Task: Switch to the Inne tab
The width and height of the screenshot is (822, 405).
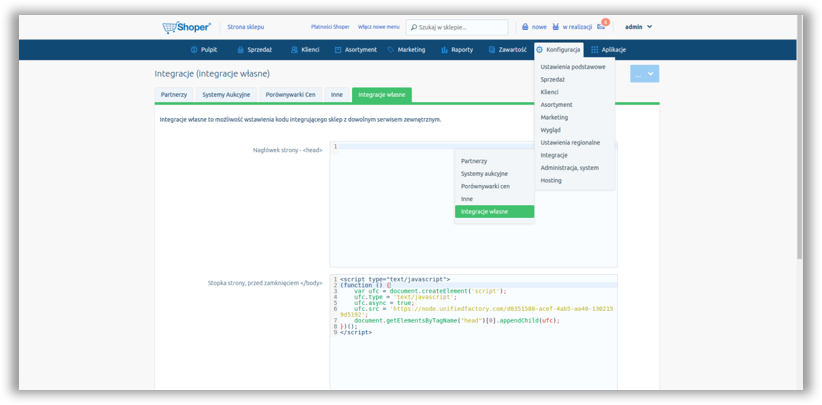Action: (x=337, y=95)
